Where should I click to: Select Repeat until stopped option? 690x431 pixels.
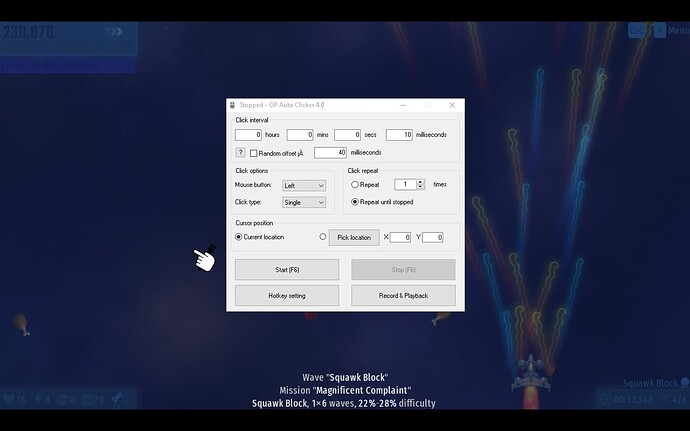[355, 202]
